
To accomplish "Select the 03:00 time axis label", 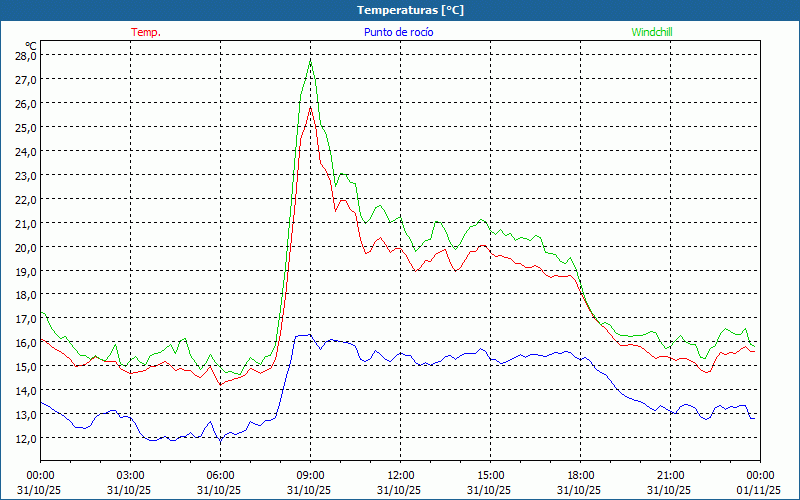I will (x=130, y=475).
